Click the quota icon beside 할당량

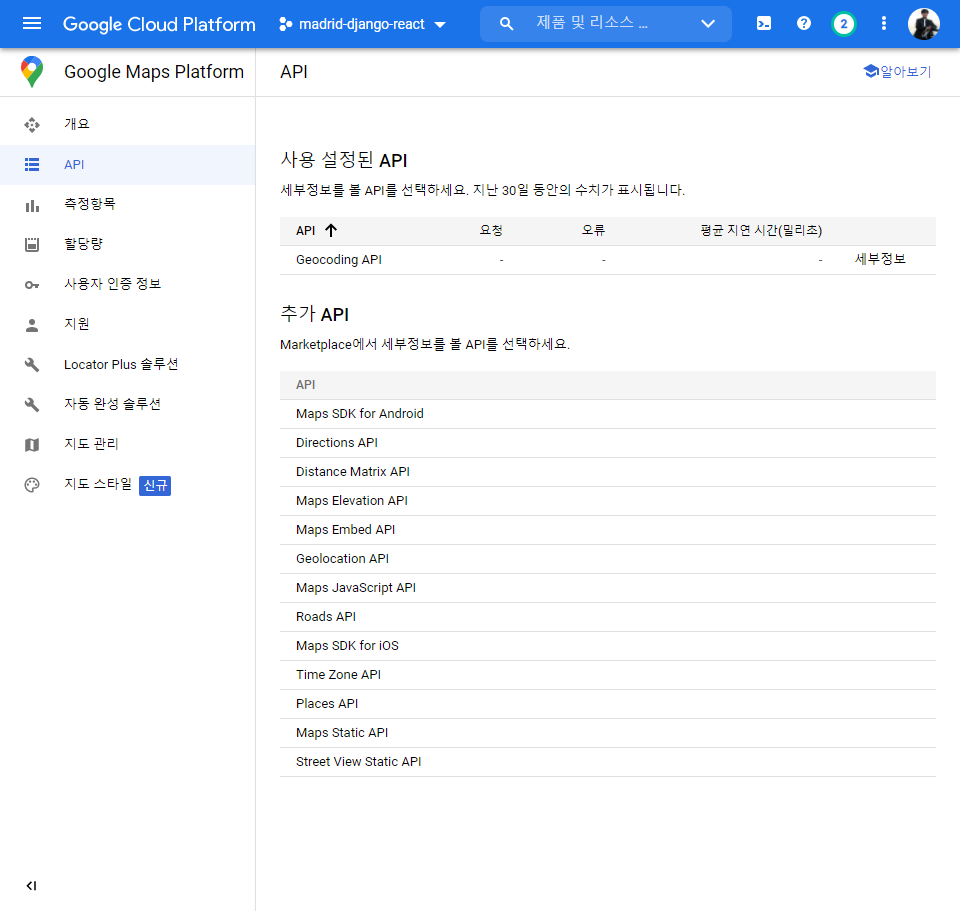coord(32,245)
